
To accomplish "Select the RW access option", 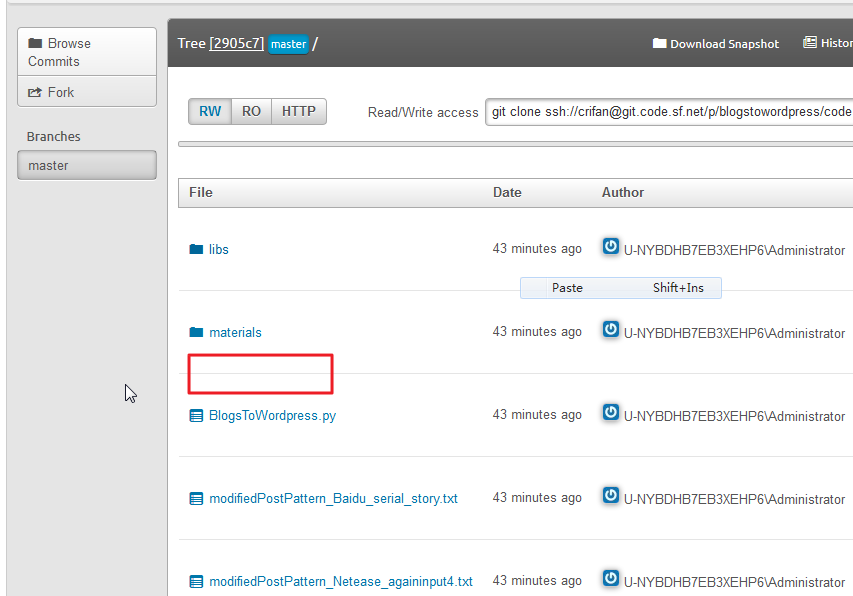I will click(210, 111).
